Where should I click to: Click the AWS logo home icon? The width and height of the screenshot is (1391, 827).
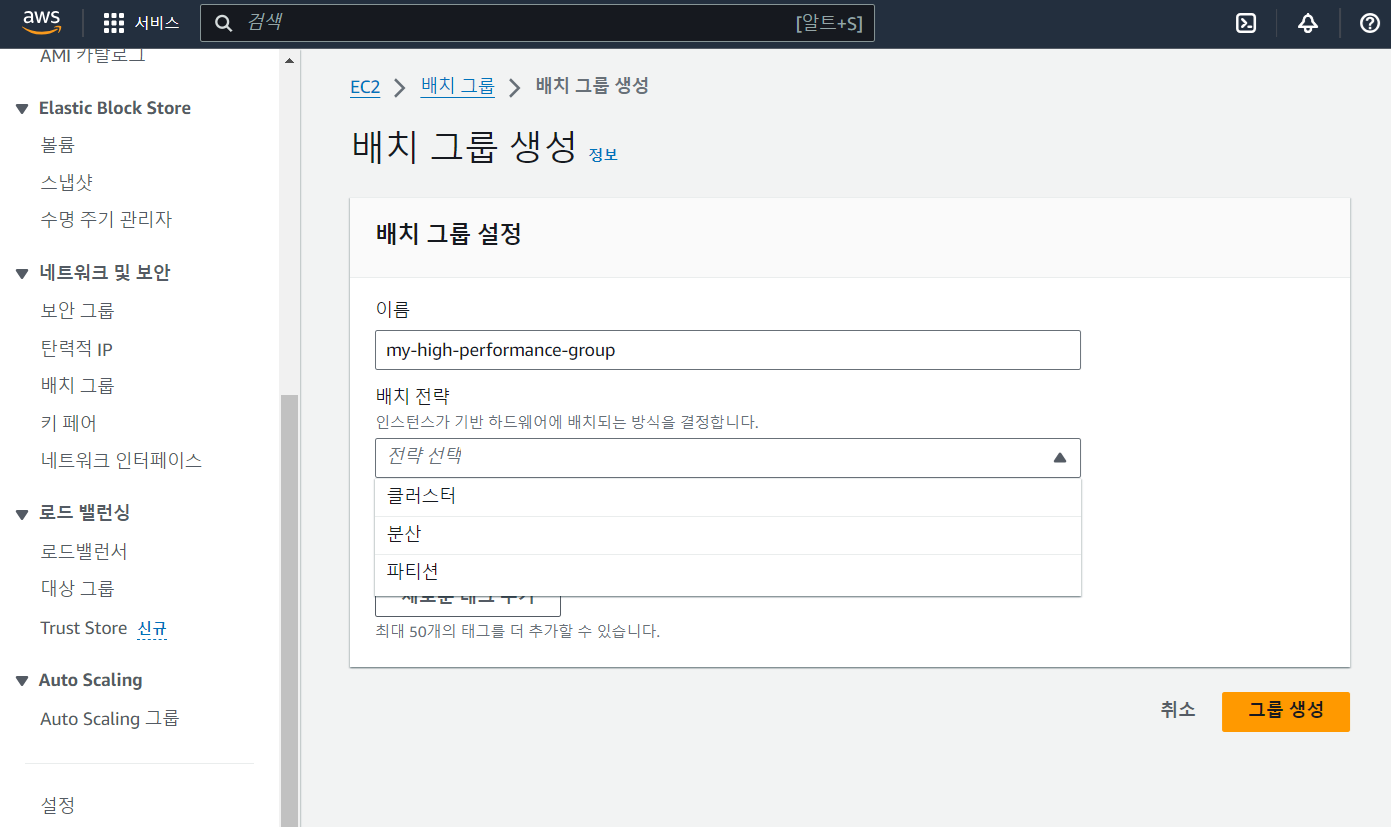pyautogui.click(x=42, y=22)
